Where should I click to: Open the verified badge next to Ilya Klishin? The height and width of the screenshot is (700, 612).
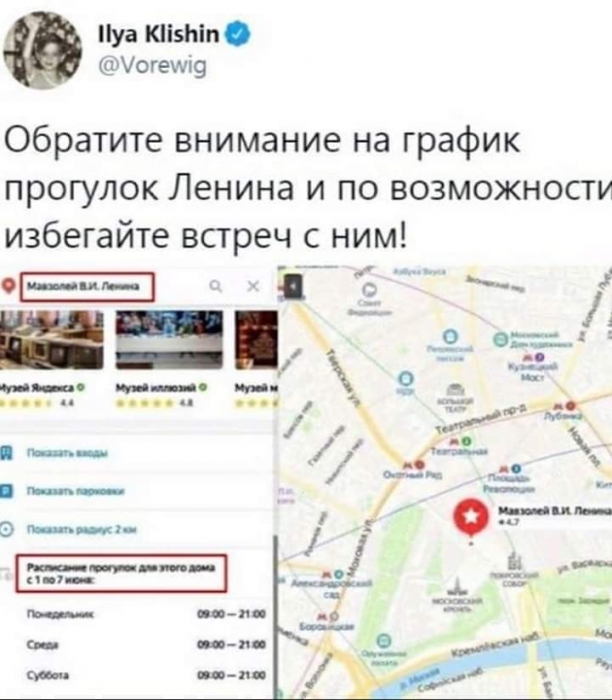240,34
